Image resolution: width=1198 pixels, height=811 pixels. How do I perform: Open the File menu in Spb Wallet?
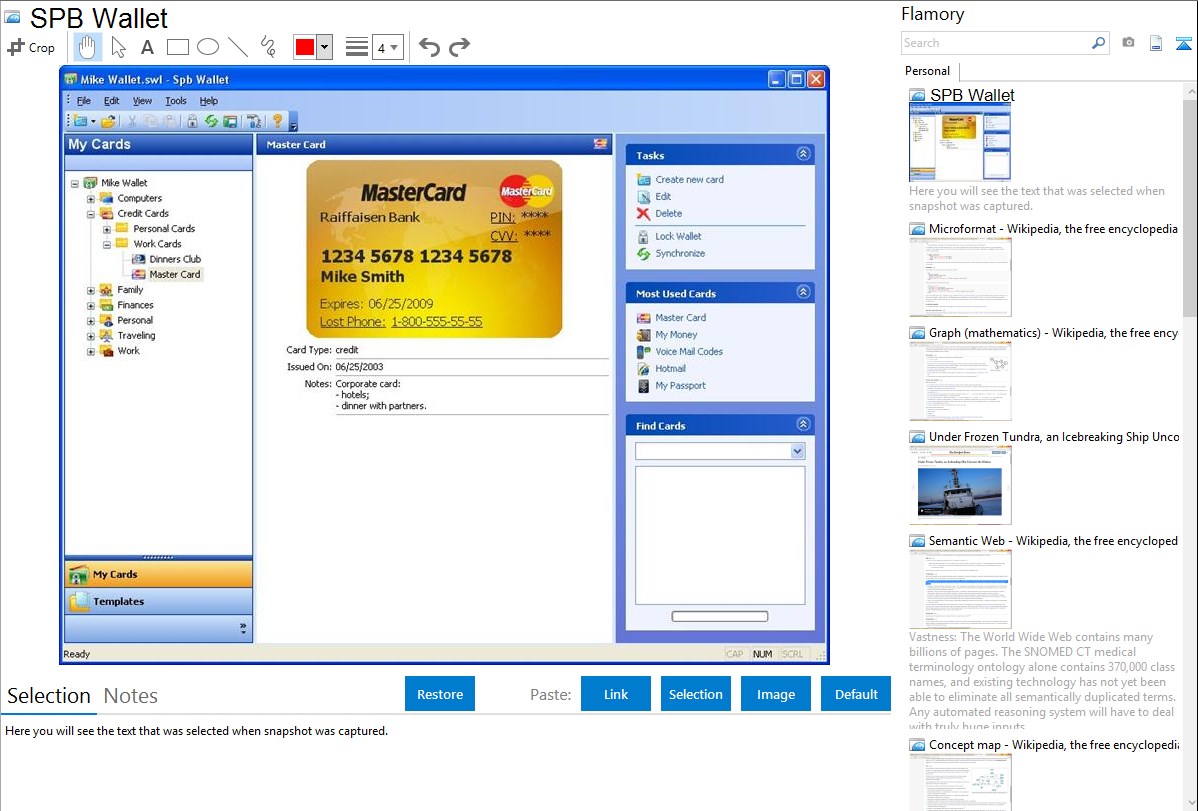tap(83, 100)
